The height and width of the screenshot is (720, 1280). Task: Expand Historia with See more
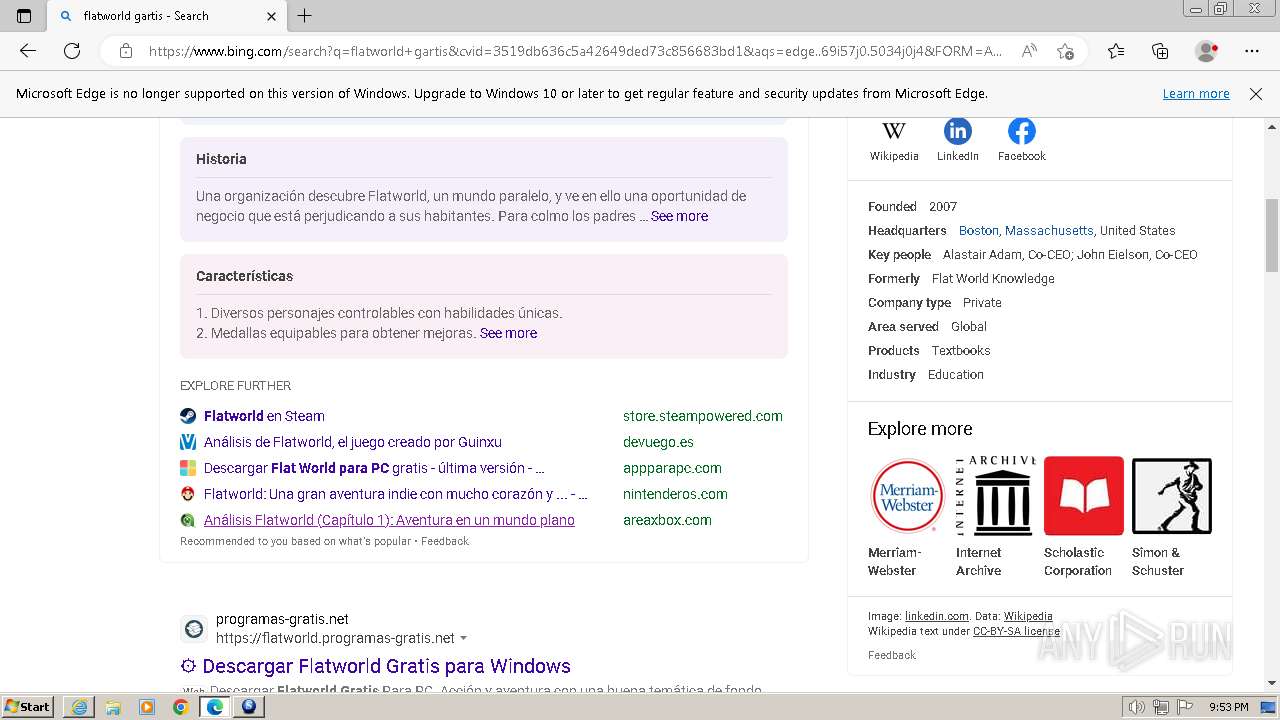(x=679, y=216)
